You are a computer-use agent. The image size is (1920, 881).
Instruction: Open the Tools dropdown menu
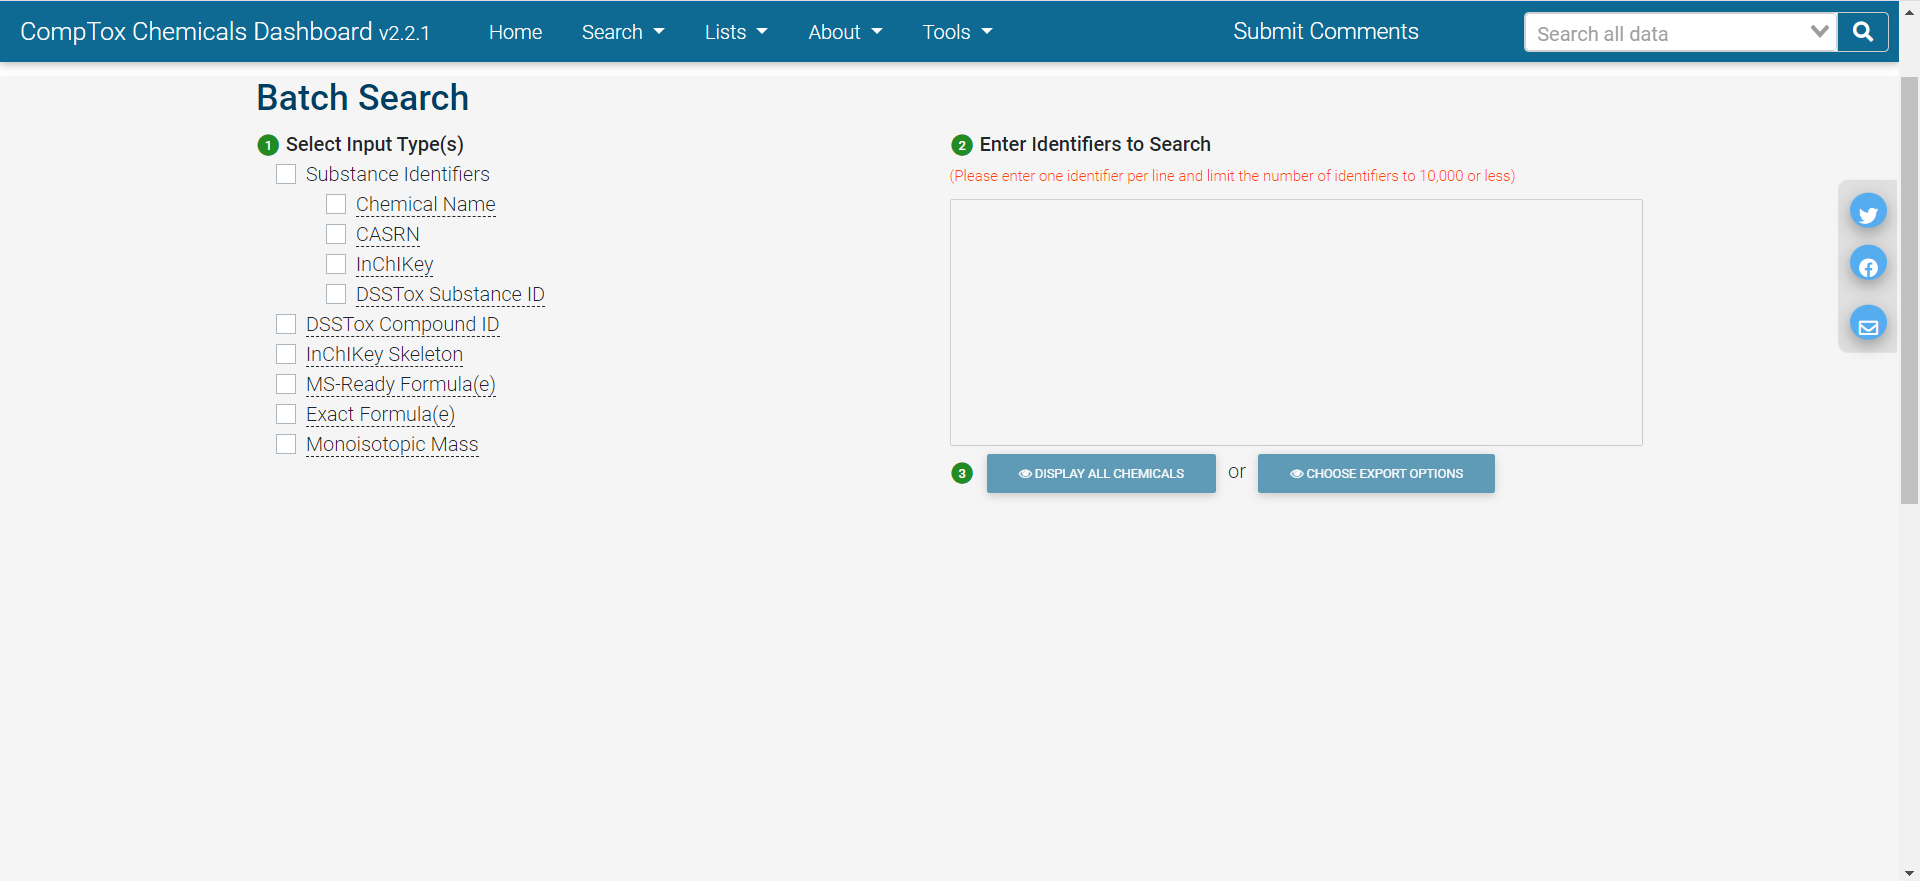956,32
